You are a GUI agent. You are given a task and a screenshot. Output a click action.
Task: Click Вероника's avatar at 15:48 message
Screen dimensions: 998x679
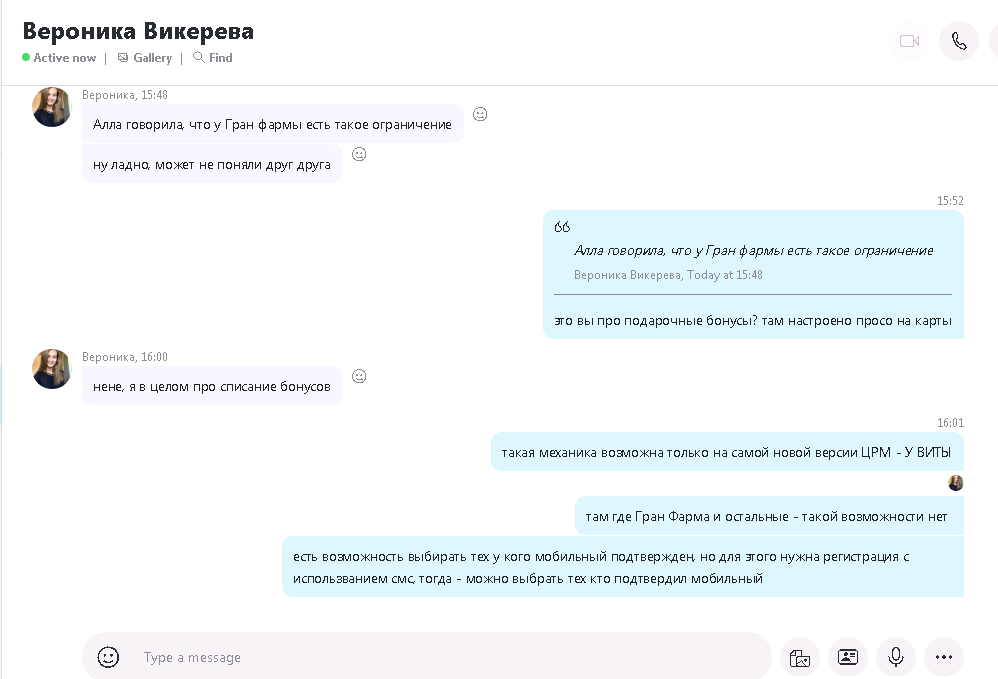coord(52,107)
